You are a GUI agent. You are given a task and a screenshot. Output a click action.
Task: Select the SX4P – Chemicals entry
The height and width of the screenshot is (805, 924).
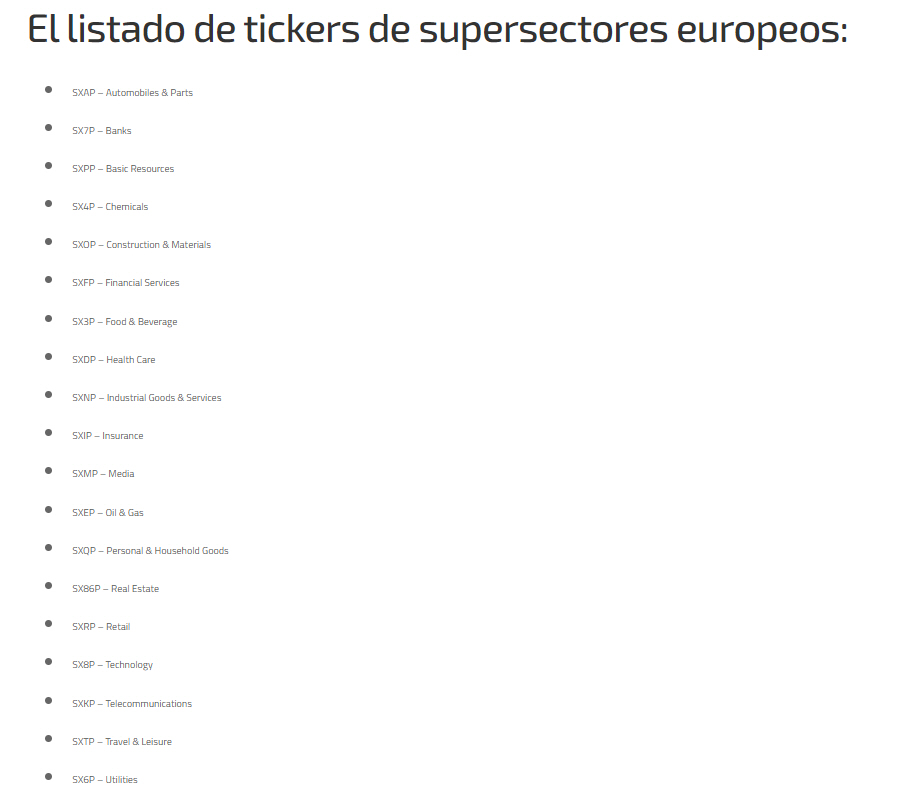click(110, 207)
